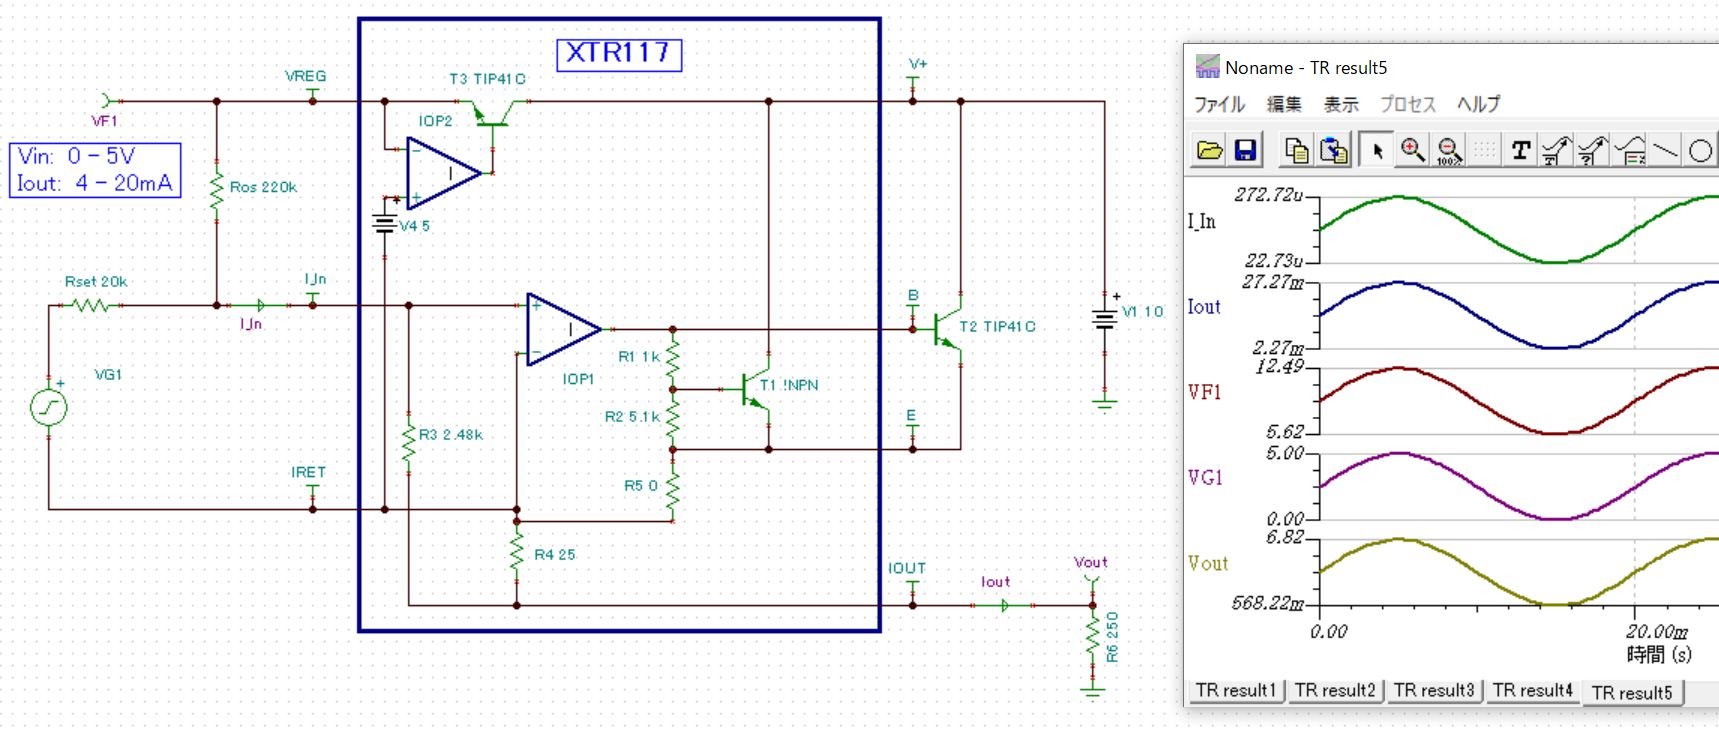Click the legend insert icon
Image resolution: width=1719 pixels, height=735 pixels.
[x=1630, y=150]
